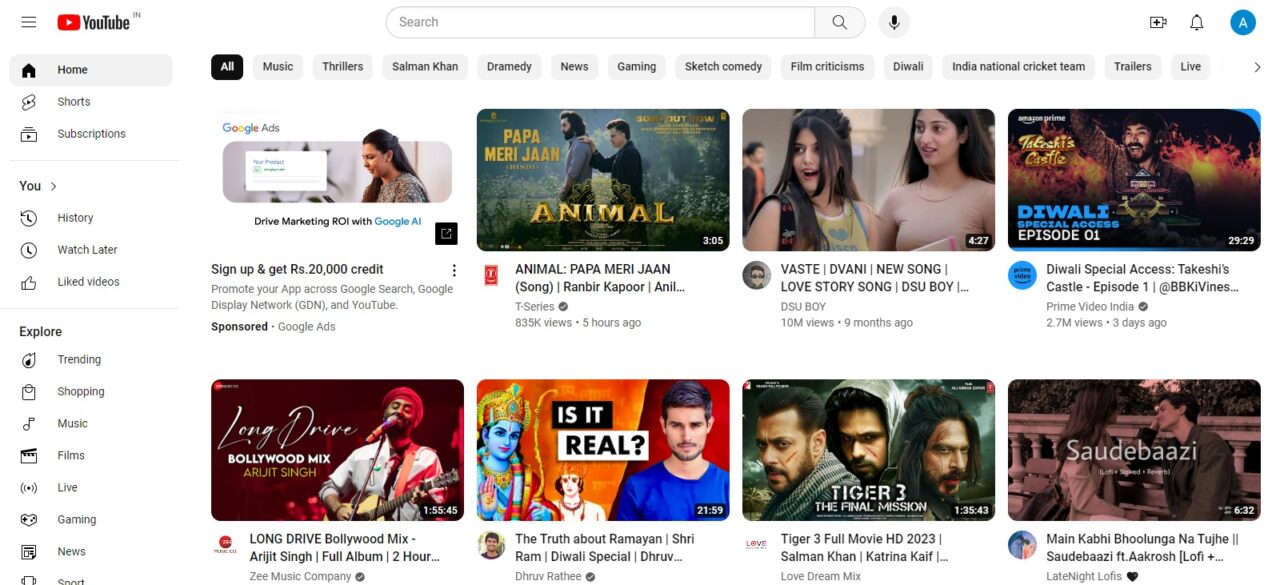Open The Truth about Ramayan title
The height and width of the screenshot is (585, 1280).
tap(605, 548)
